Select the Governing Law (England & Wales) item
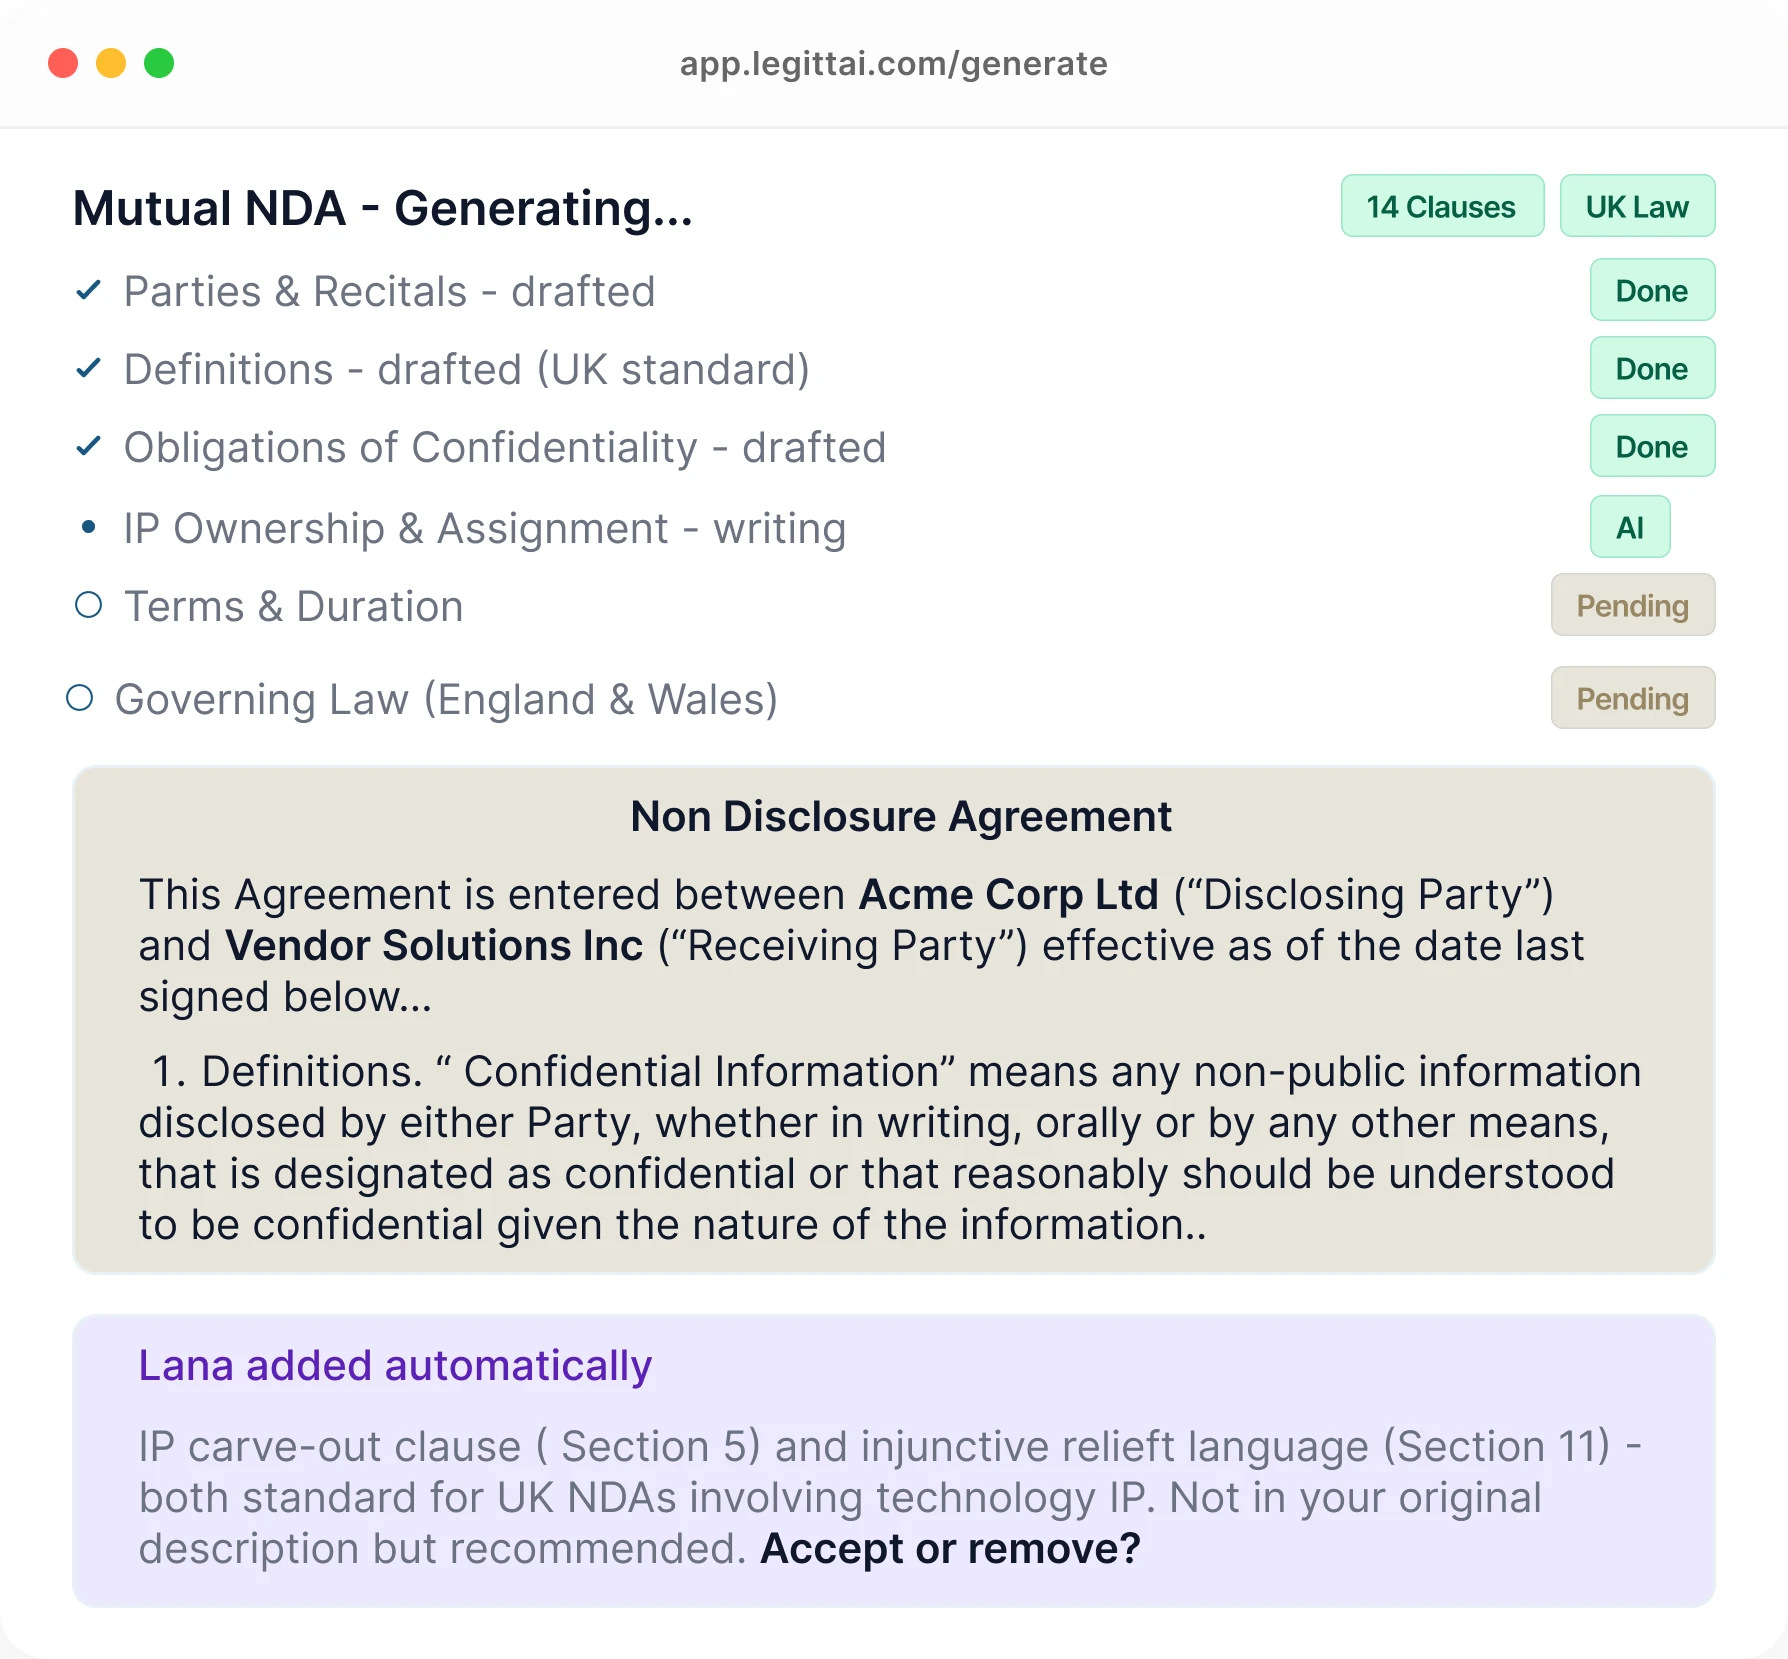 pos(448,698)
